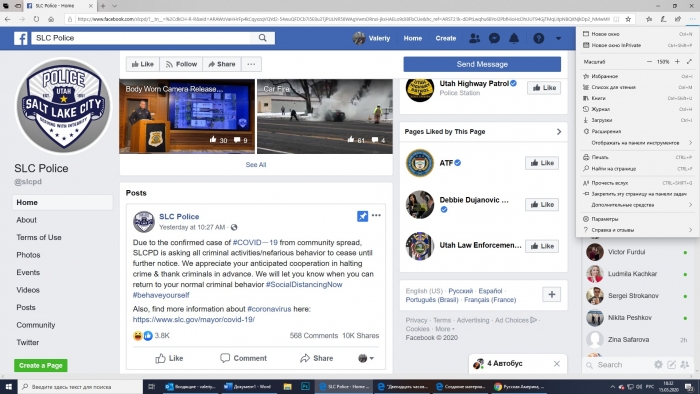Open Журнал menu entry
This screenshot has height=394, width=700.
638,109
